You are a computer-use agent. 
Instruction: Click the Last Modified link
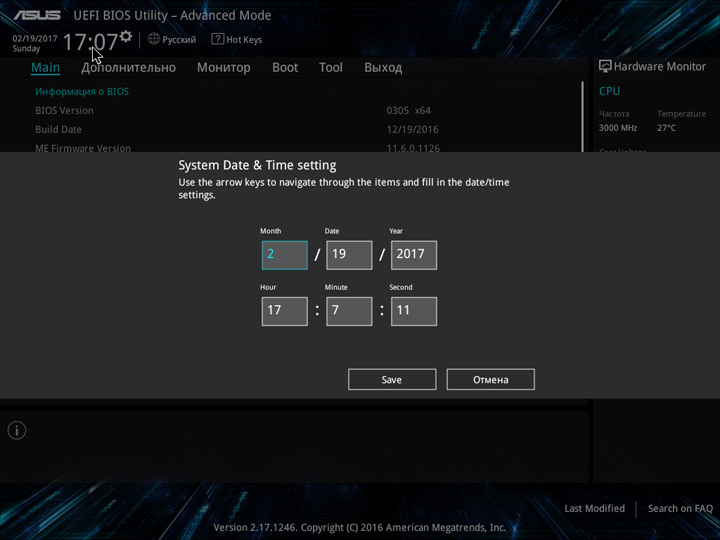[595, 508]
